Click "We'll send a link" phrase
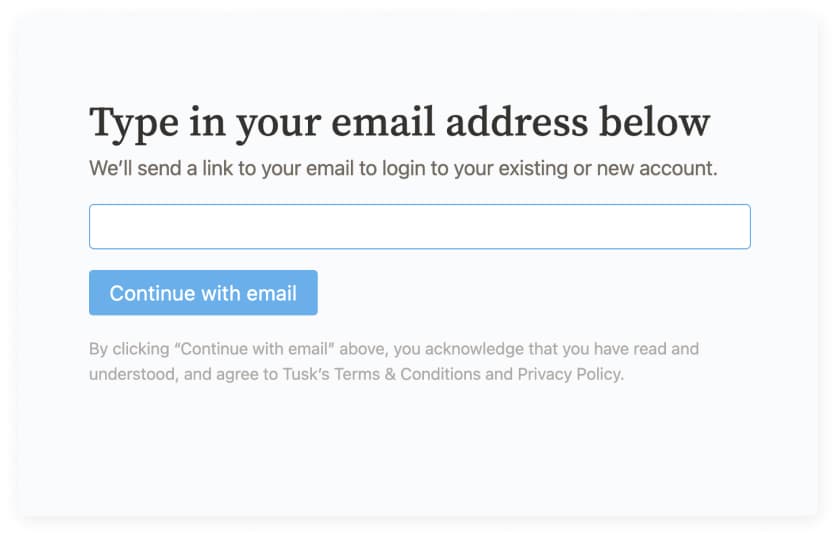 (x=161, y=169)
